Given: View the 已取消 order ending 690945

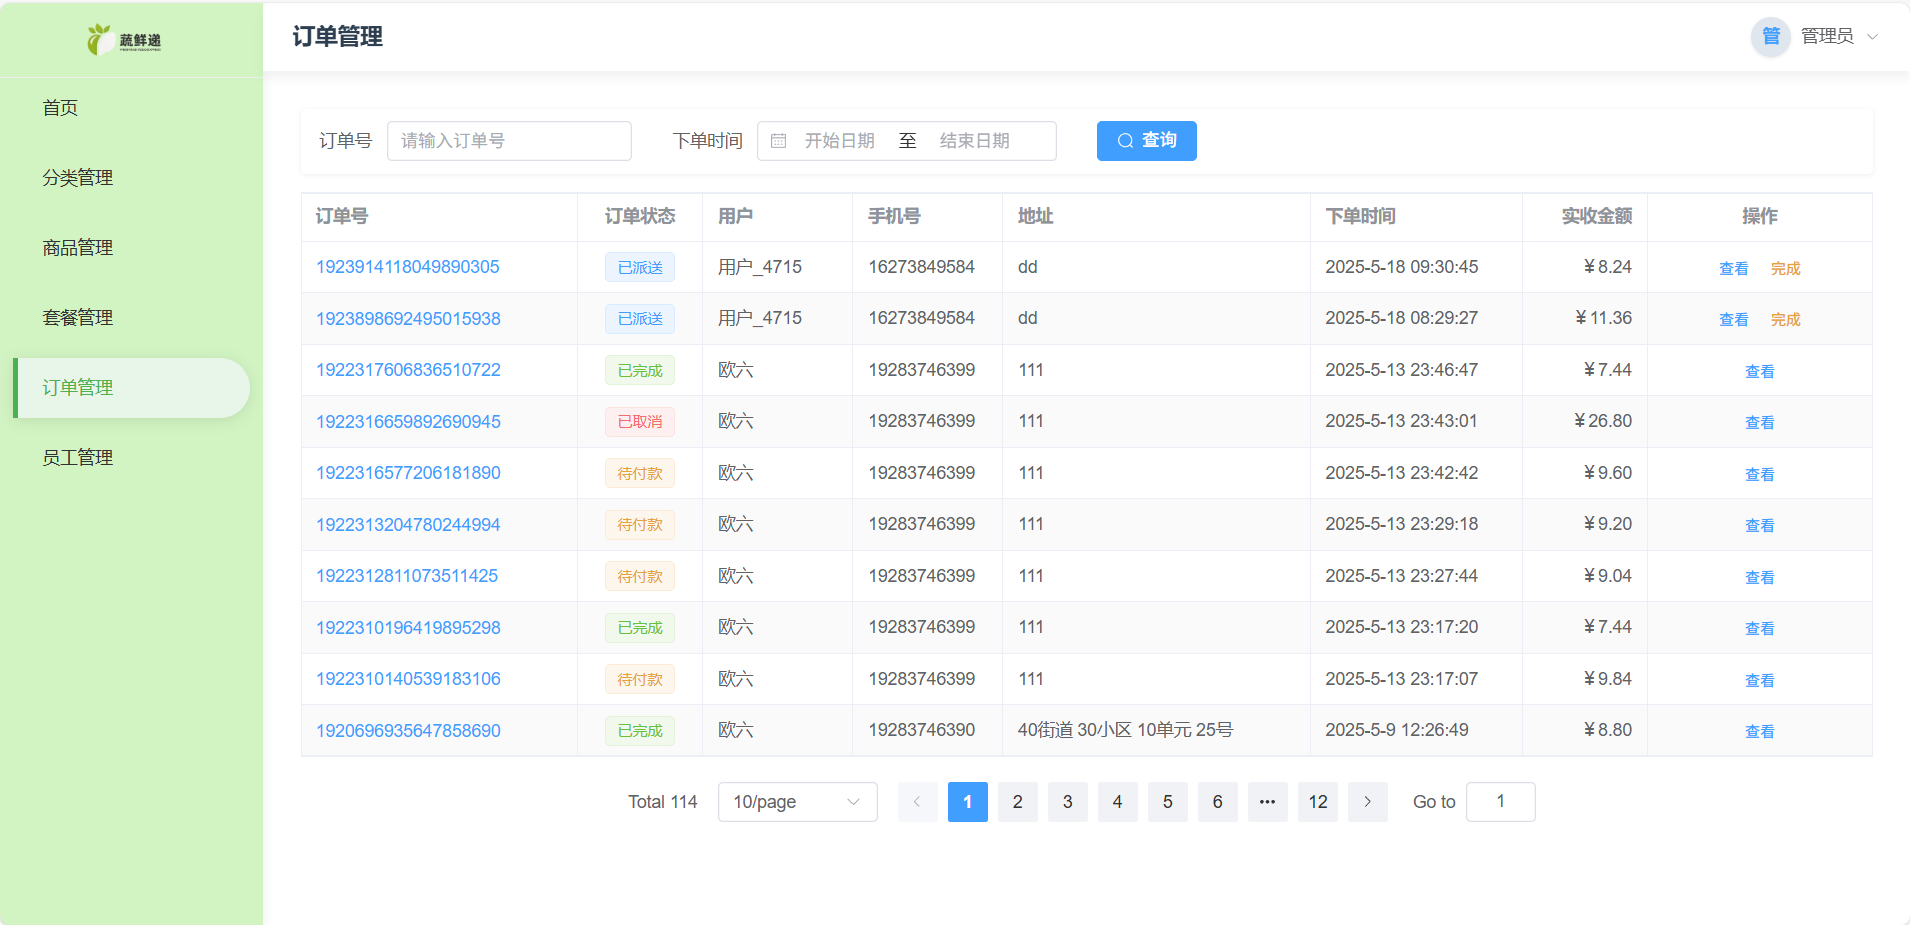Looking at the screenshot, I should coord(1759,422).
